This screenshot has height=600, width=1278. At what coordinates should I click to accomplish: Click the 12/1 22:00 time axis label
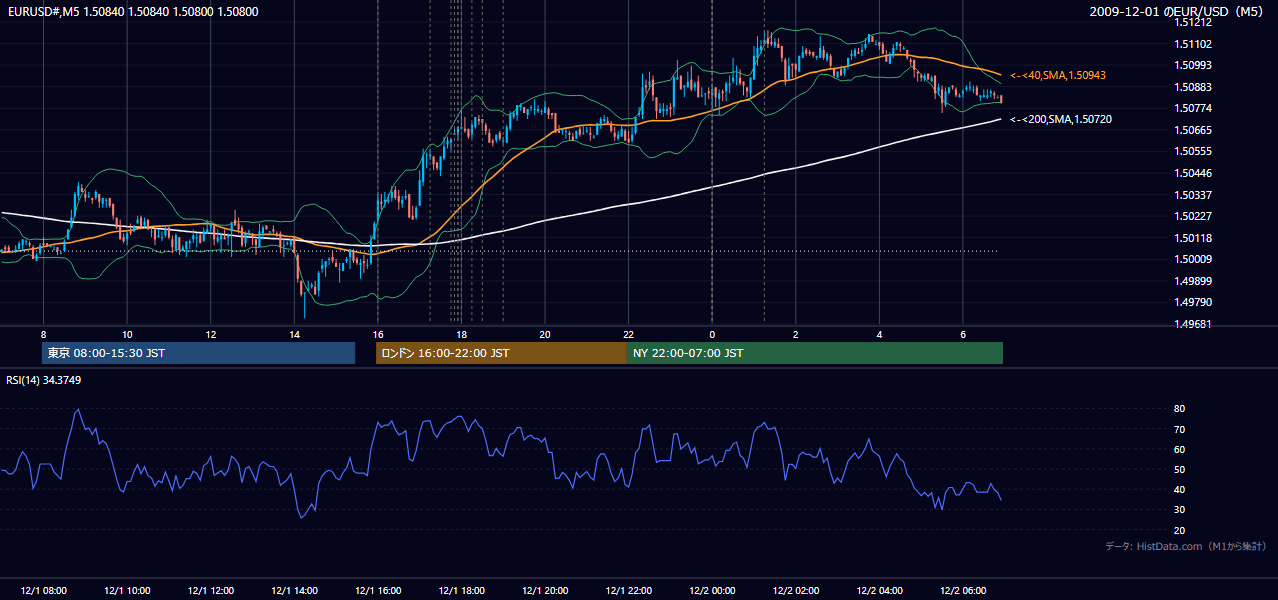pos(629,591)
